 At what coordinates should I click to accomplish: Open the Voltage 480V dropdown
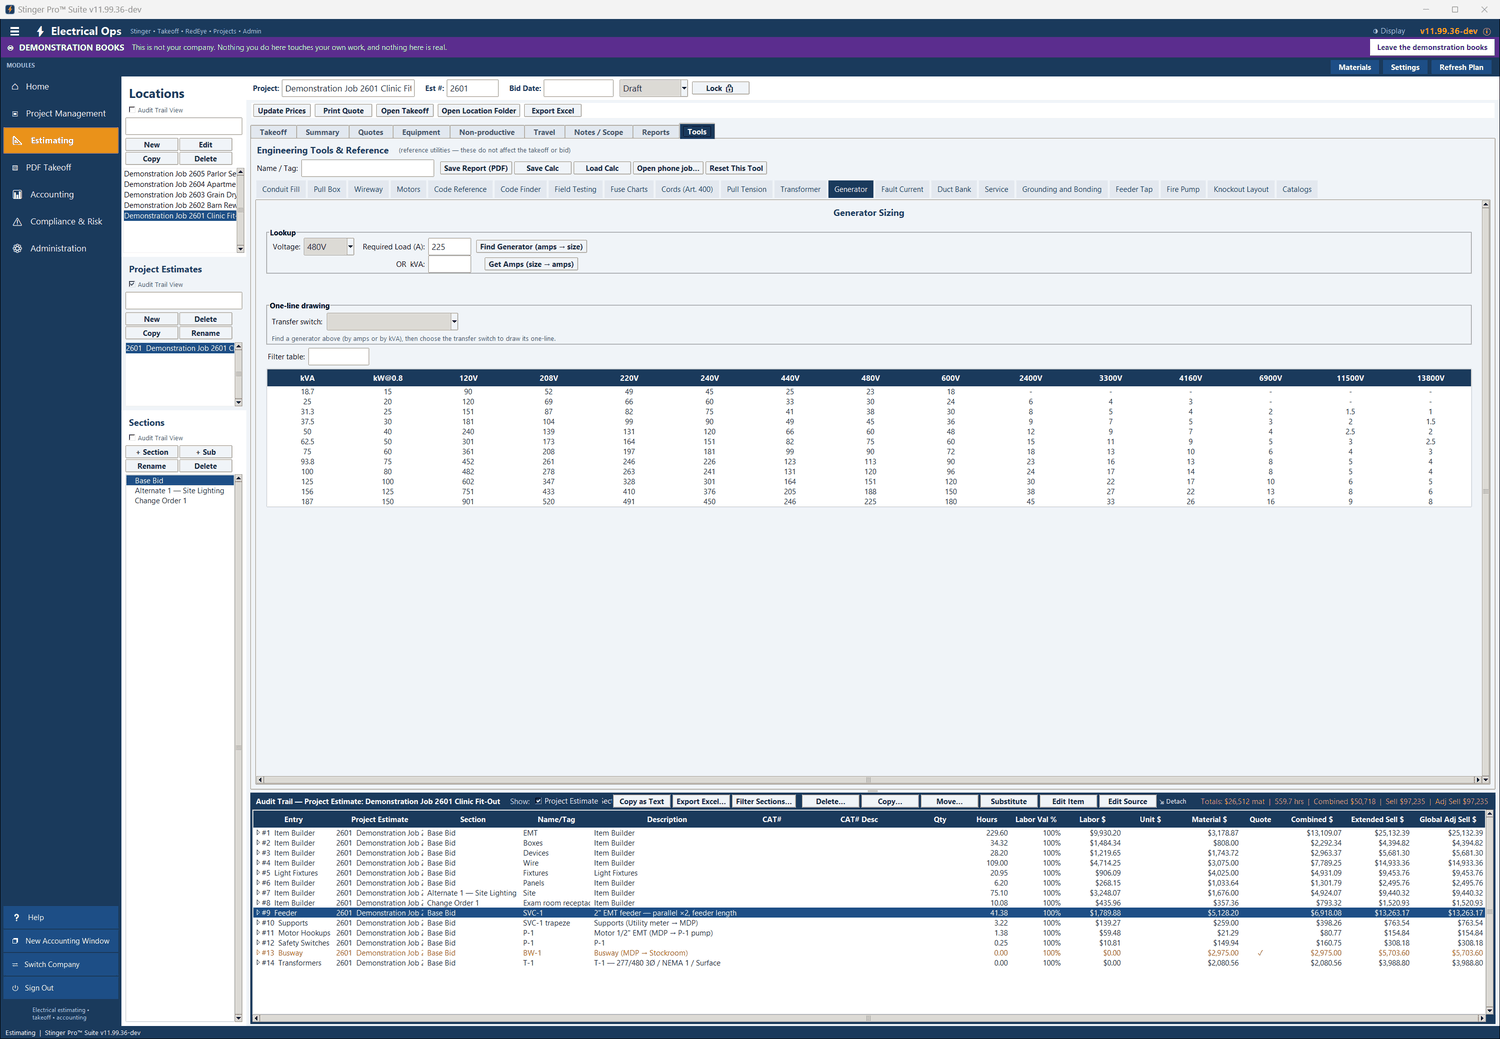click(329, 247)
